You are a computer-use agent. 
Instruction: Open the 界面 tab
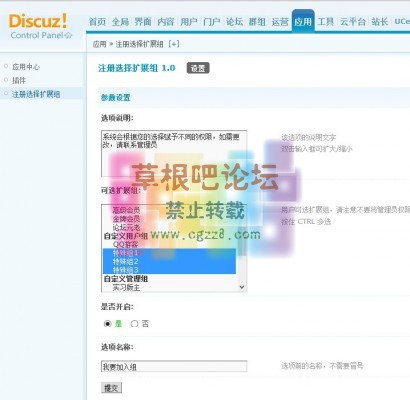pos(143,22)
